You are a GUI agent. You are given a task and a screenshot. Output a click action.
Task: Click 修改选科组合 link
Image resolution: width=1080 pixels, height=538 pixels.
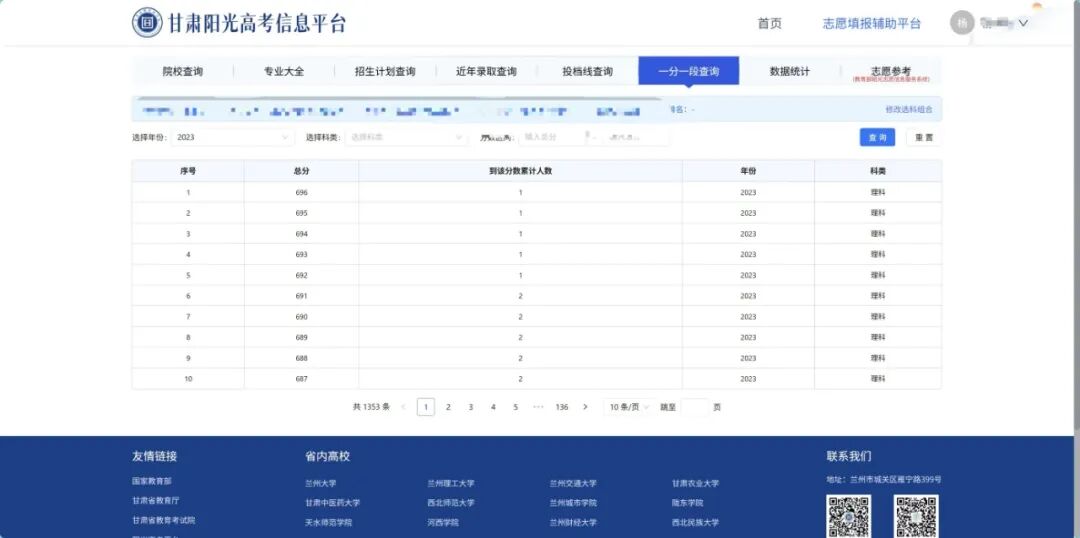tap(909, 110)
